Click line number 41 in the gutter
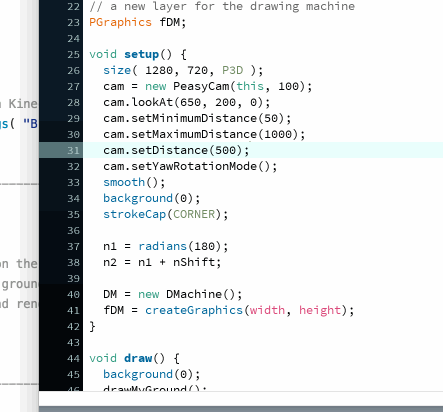This screenshot has width=443, height=412. tap(73, 310)
